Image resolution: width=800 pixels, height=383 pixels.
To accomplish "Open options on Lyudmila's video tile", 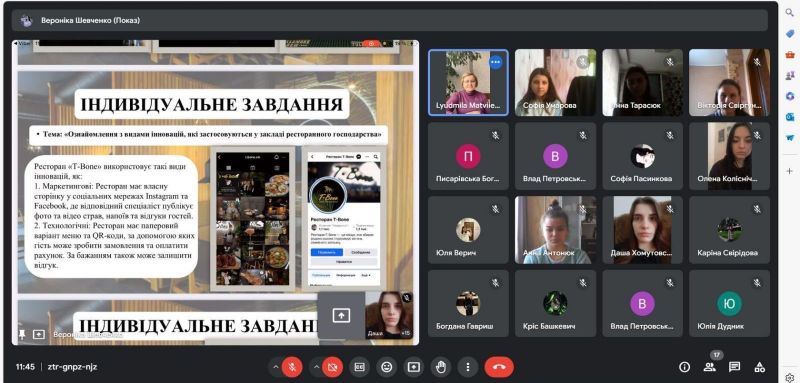I will tap(495, 62).
